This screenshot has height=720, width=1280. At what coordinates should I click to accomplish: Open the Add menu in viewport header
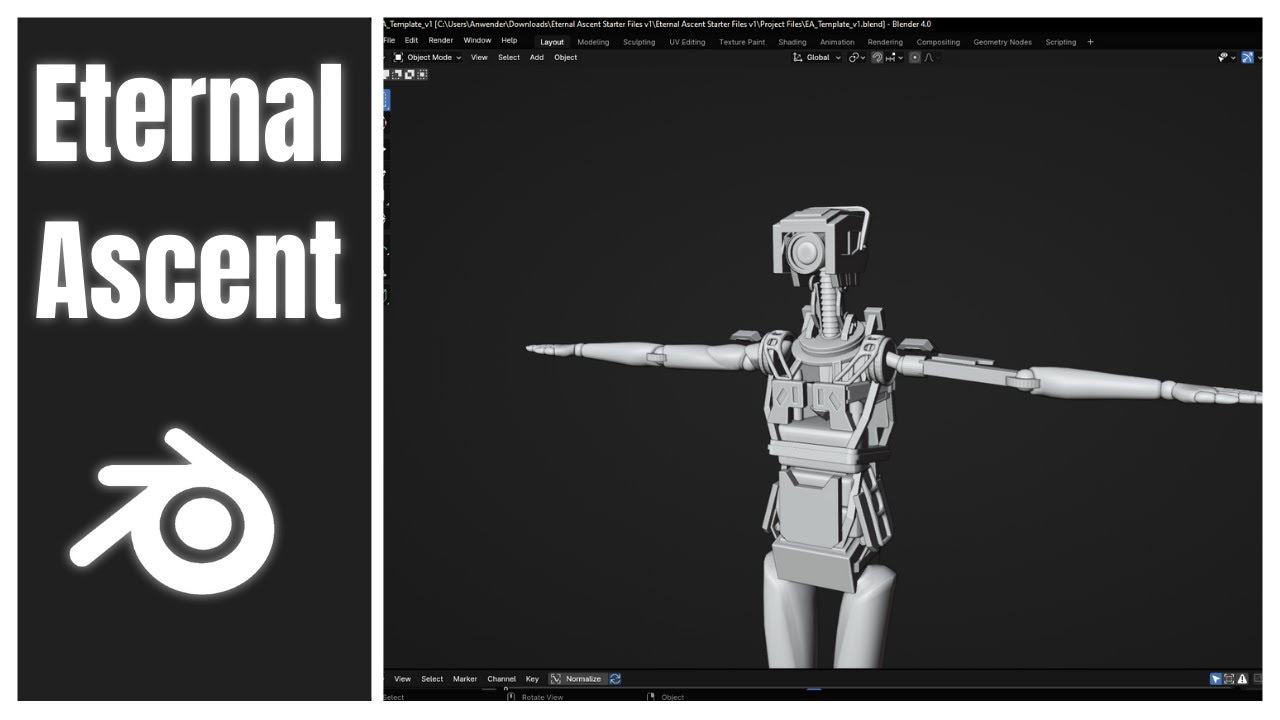pos(537,58)
